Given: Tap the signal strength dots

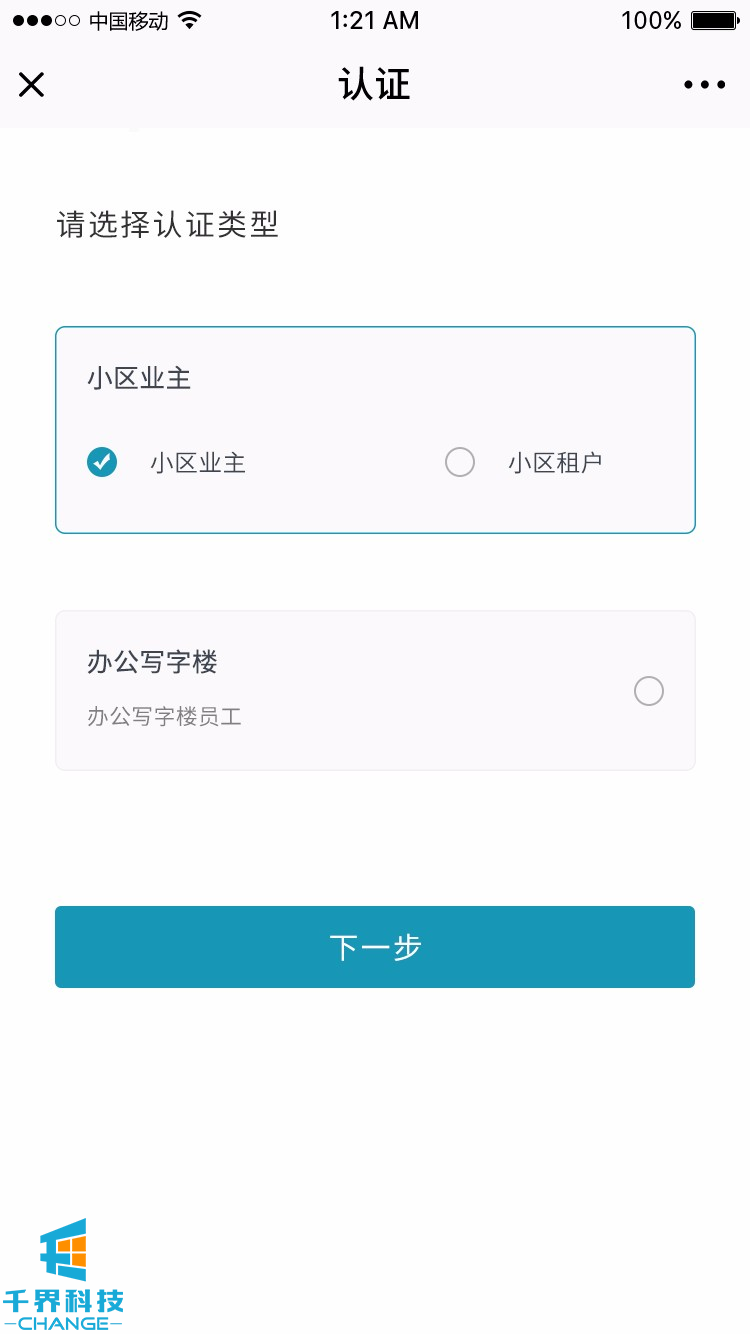Looking at the screenshot, I should click(x=45, y=21).
